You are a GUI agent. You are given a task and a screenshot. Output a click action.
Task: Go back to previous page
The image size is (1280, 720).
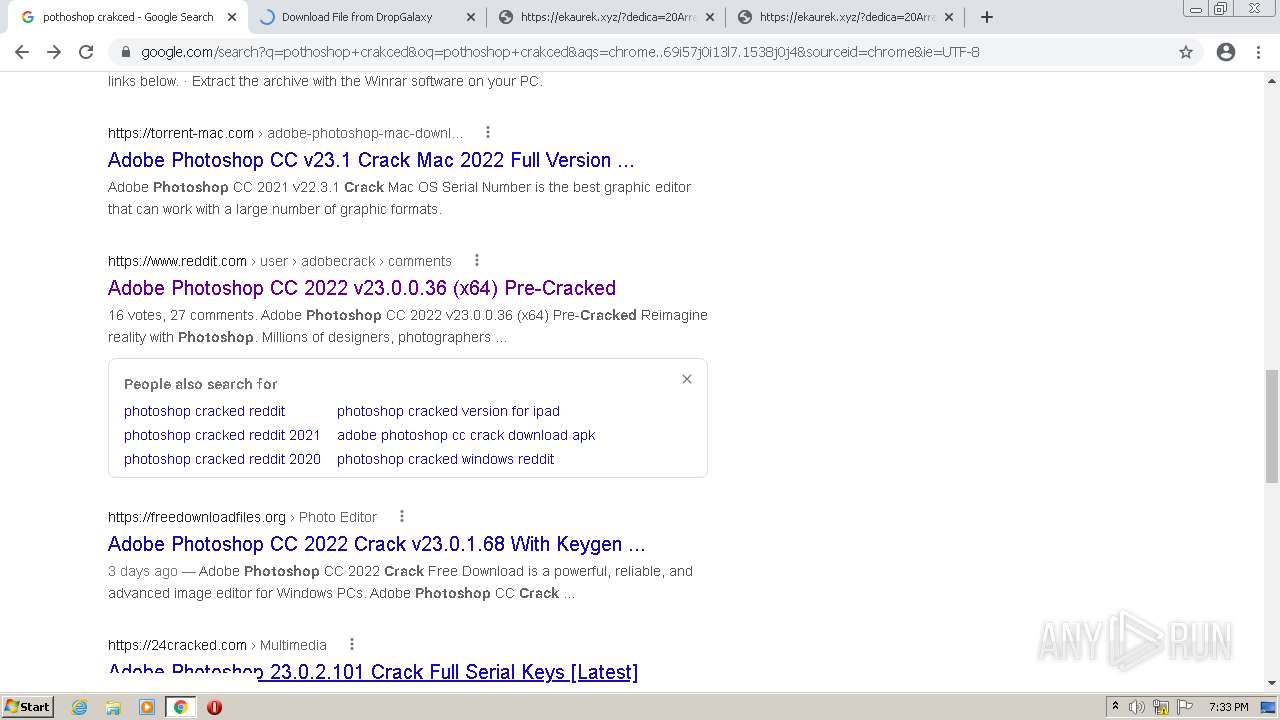[x=22, y=52]
